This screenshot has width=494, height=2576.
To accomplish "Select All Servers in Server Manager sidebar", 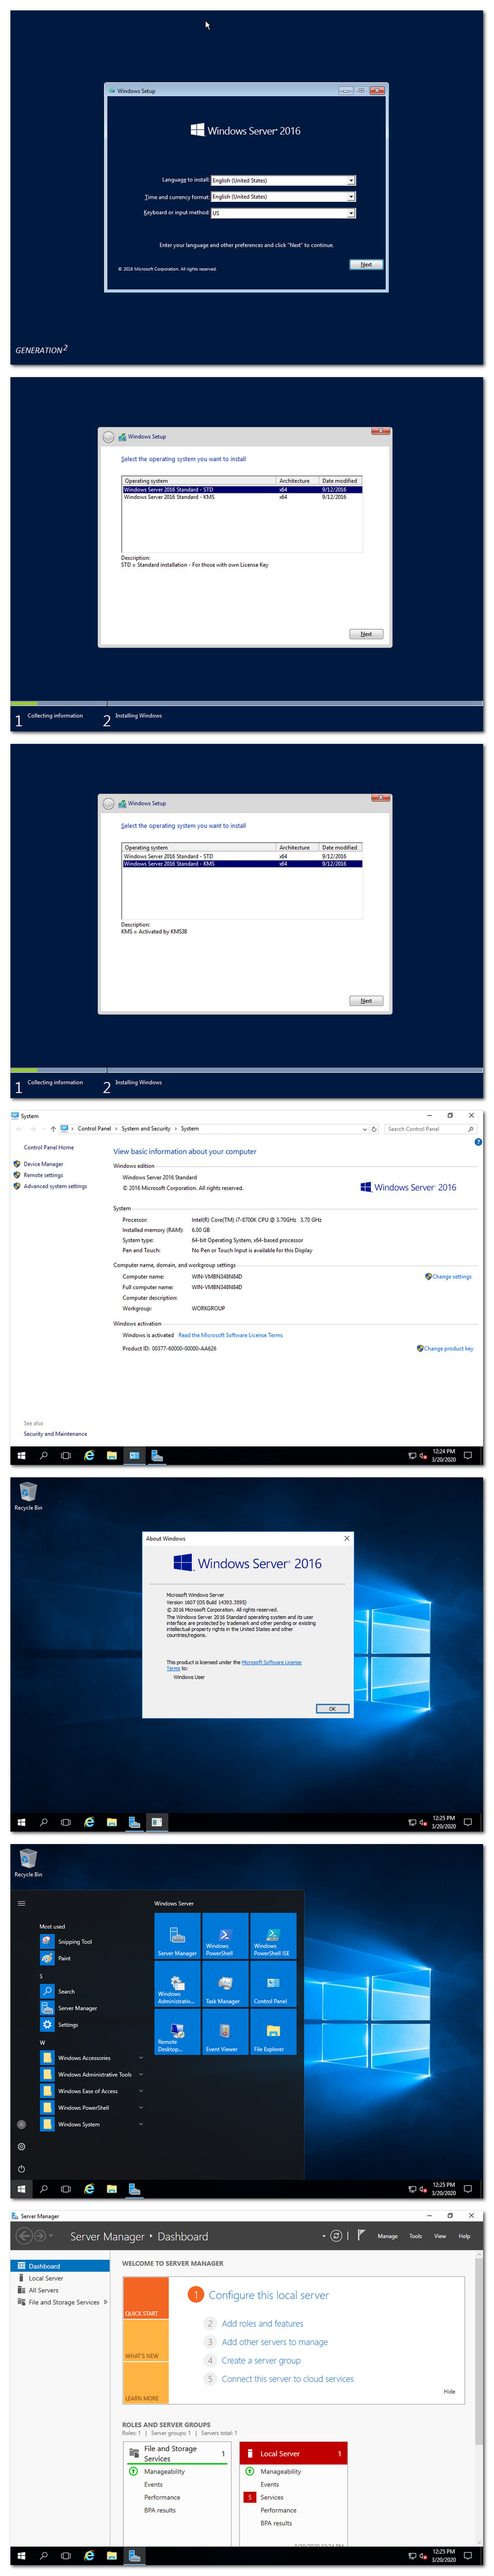I will tap(60, 2289).
